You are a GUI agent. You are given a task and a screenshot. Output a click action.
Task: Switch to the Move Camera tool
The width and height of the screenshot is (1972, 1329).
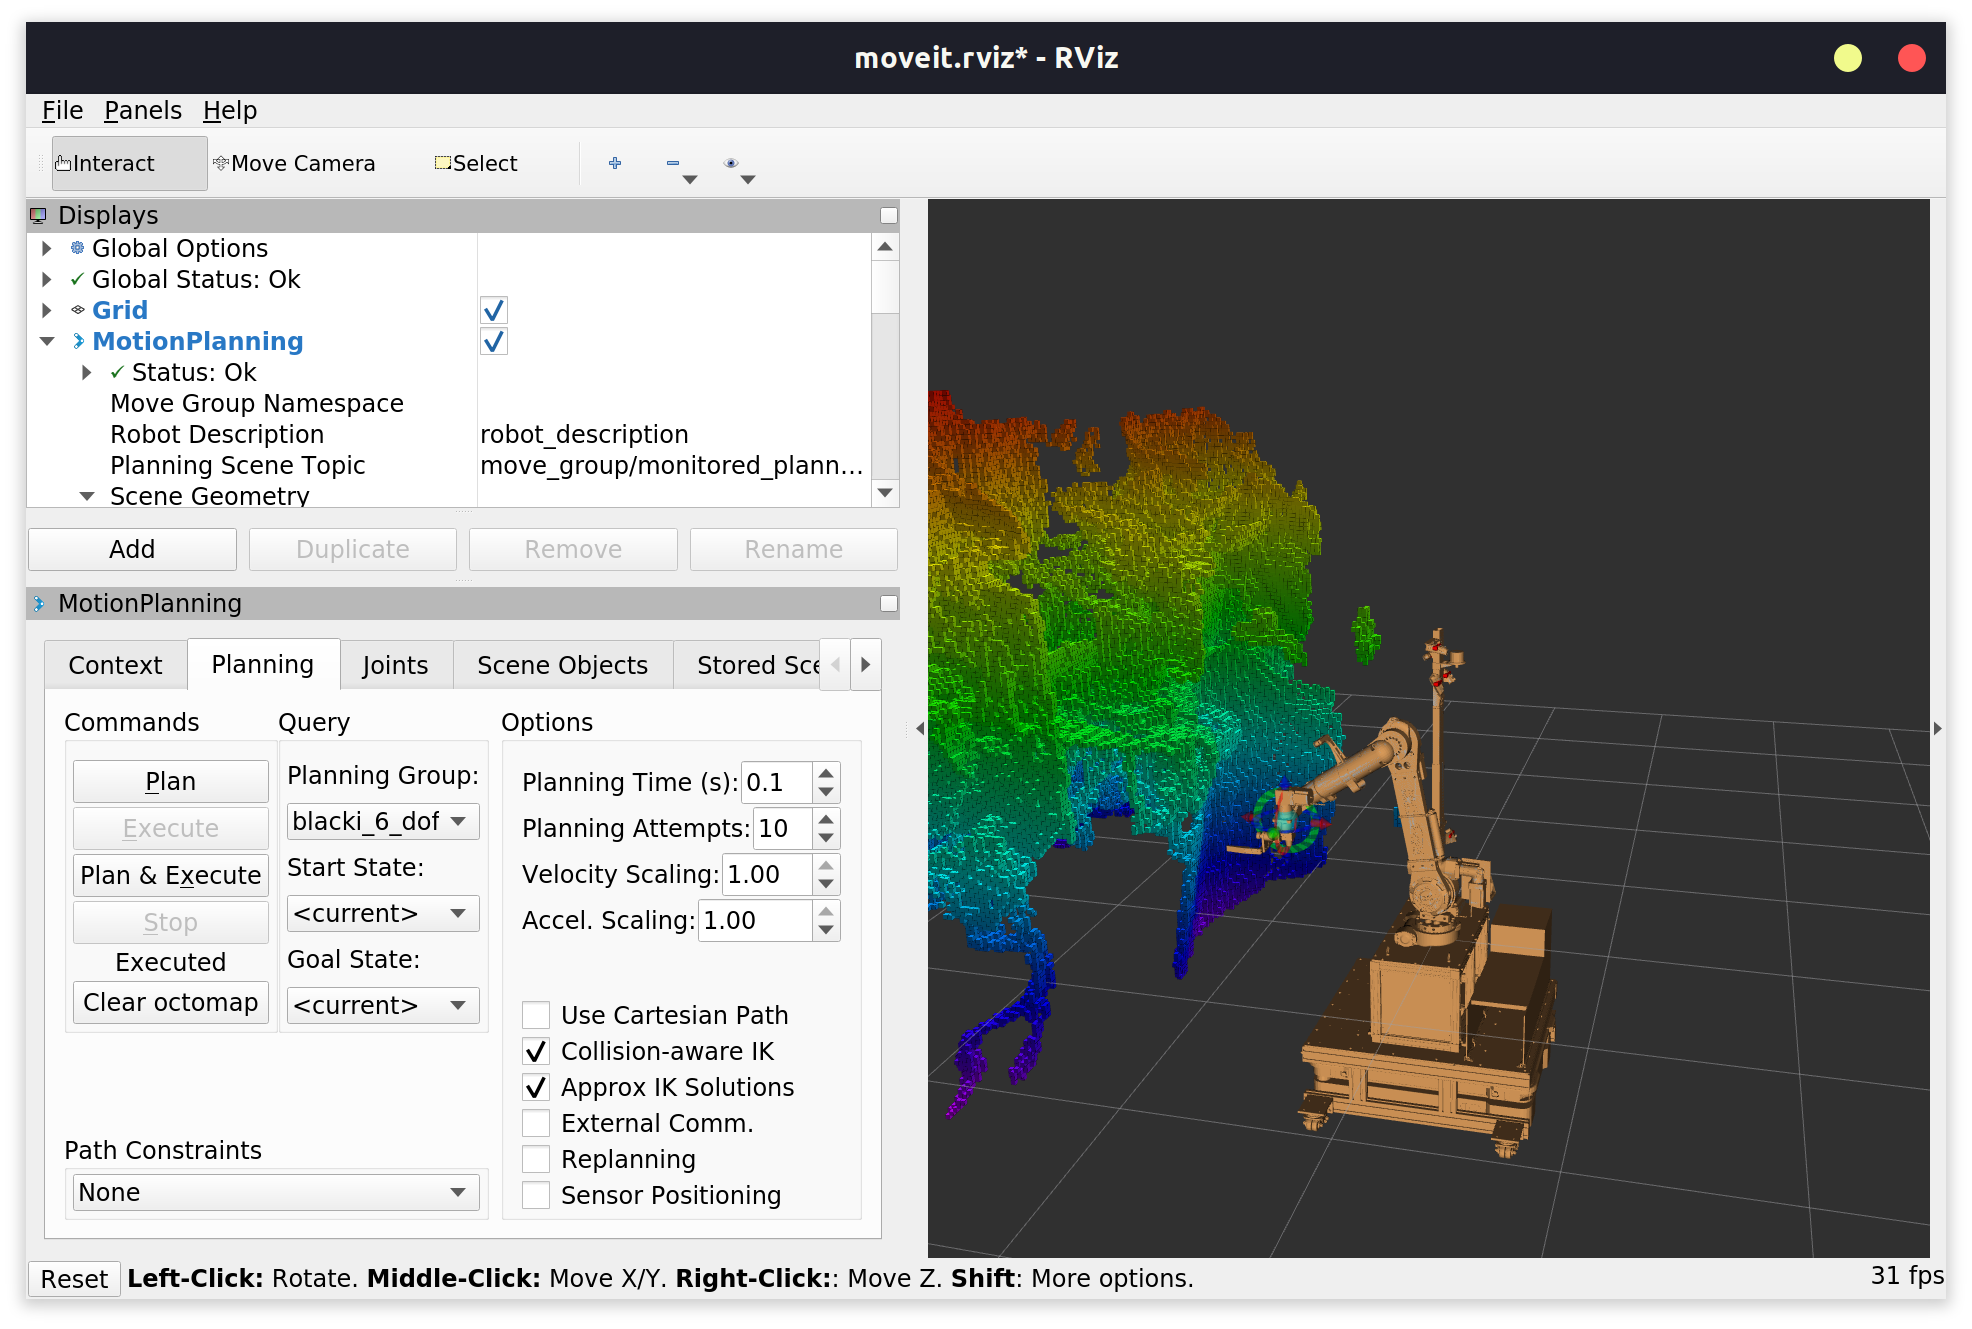click(x=297, y=163)
